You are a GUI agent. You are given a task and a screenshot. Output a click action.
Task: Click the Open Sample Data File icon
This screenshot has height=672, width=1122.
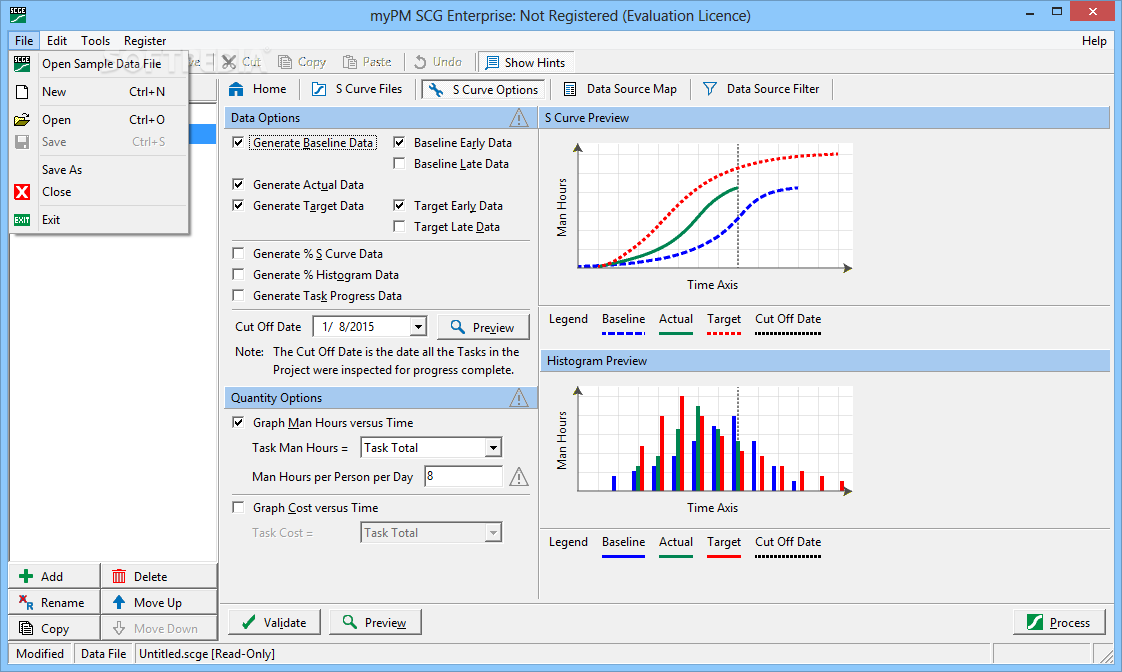pyautogui.click(x=22, y=64)
